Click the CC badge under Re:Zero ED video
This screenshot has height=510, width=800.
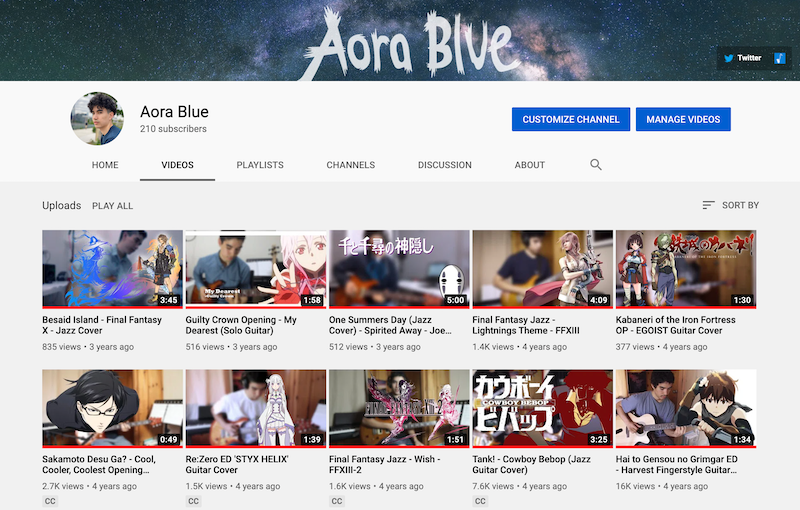194,501
